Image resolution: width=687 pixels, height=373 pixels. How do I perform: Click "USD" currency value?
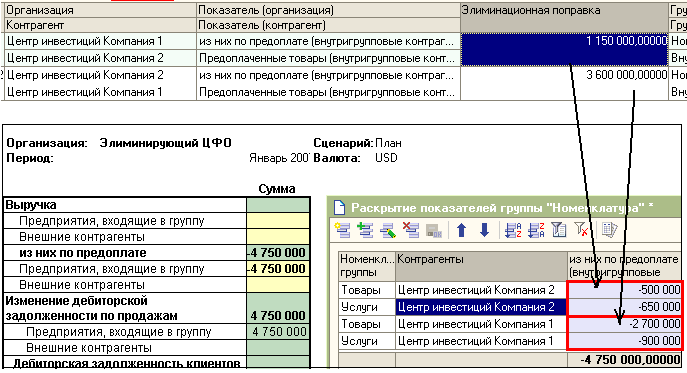(x=386, y=158)
